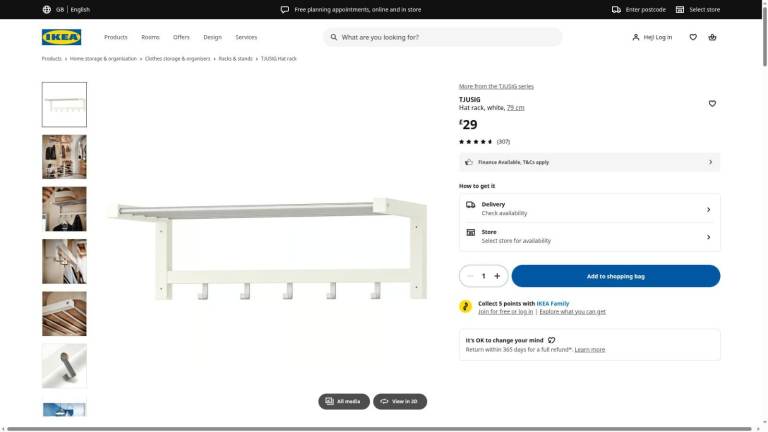Click the yellow IKEA Family badge
Image resolution: width=768 pixels, height=432 pixels.
(x=465, y=307)
